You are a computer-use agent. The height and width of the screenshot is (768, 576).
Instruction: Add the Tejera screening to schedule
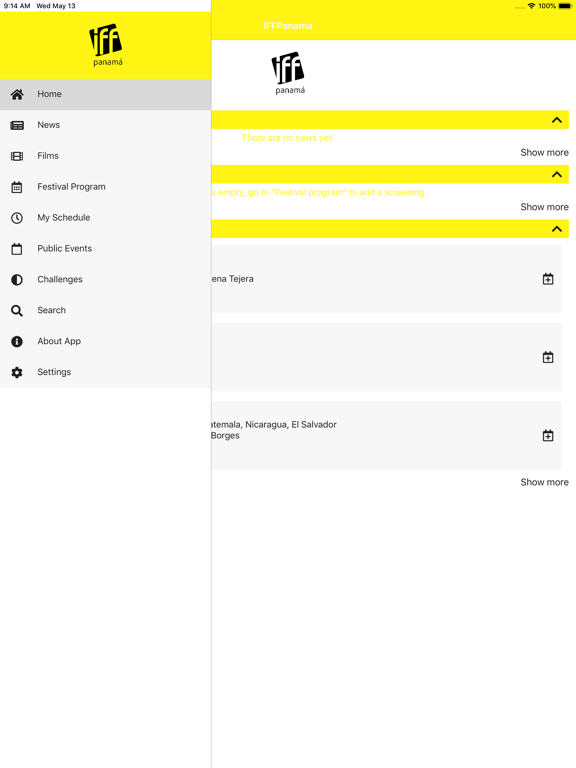pyautogui.click(x=548, y=279)
